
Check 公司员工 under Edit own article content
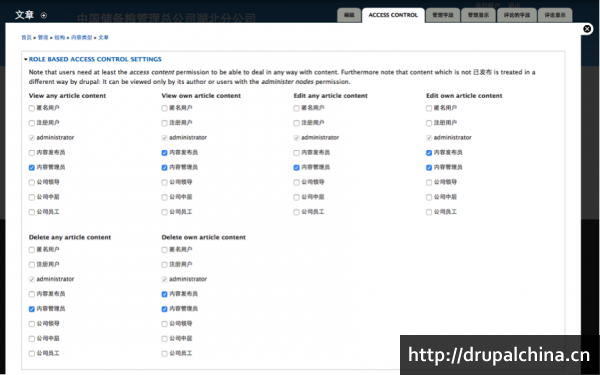(x=429, y=212)
